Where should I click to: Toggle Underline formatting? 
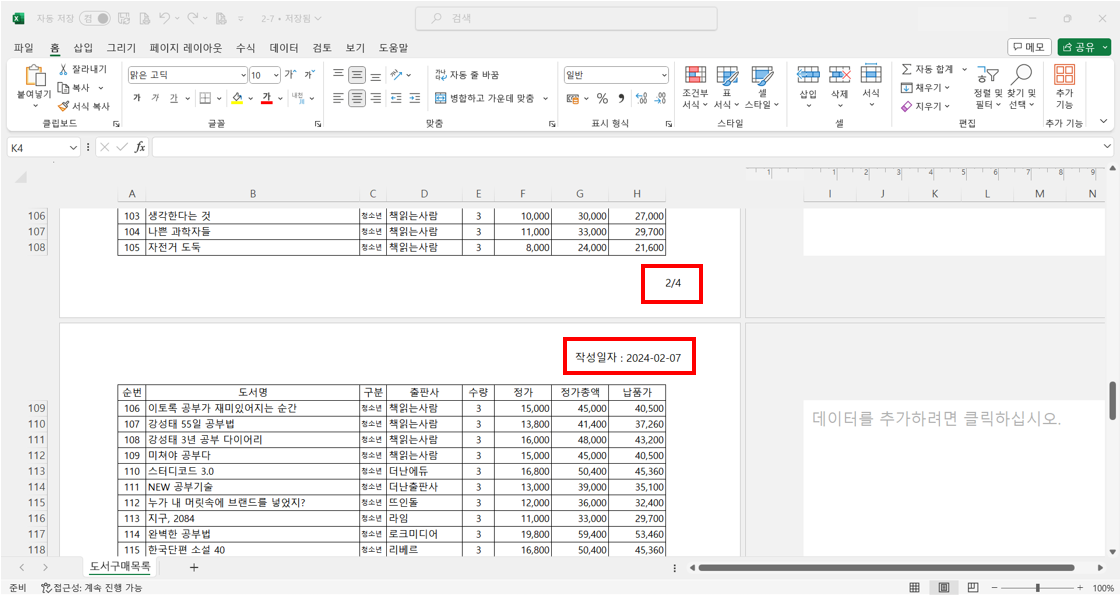pos(174,98)
